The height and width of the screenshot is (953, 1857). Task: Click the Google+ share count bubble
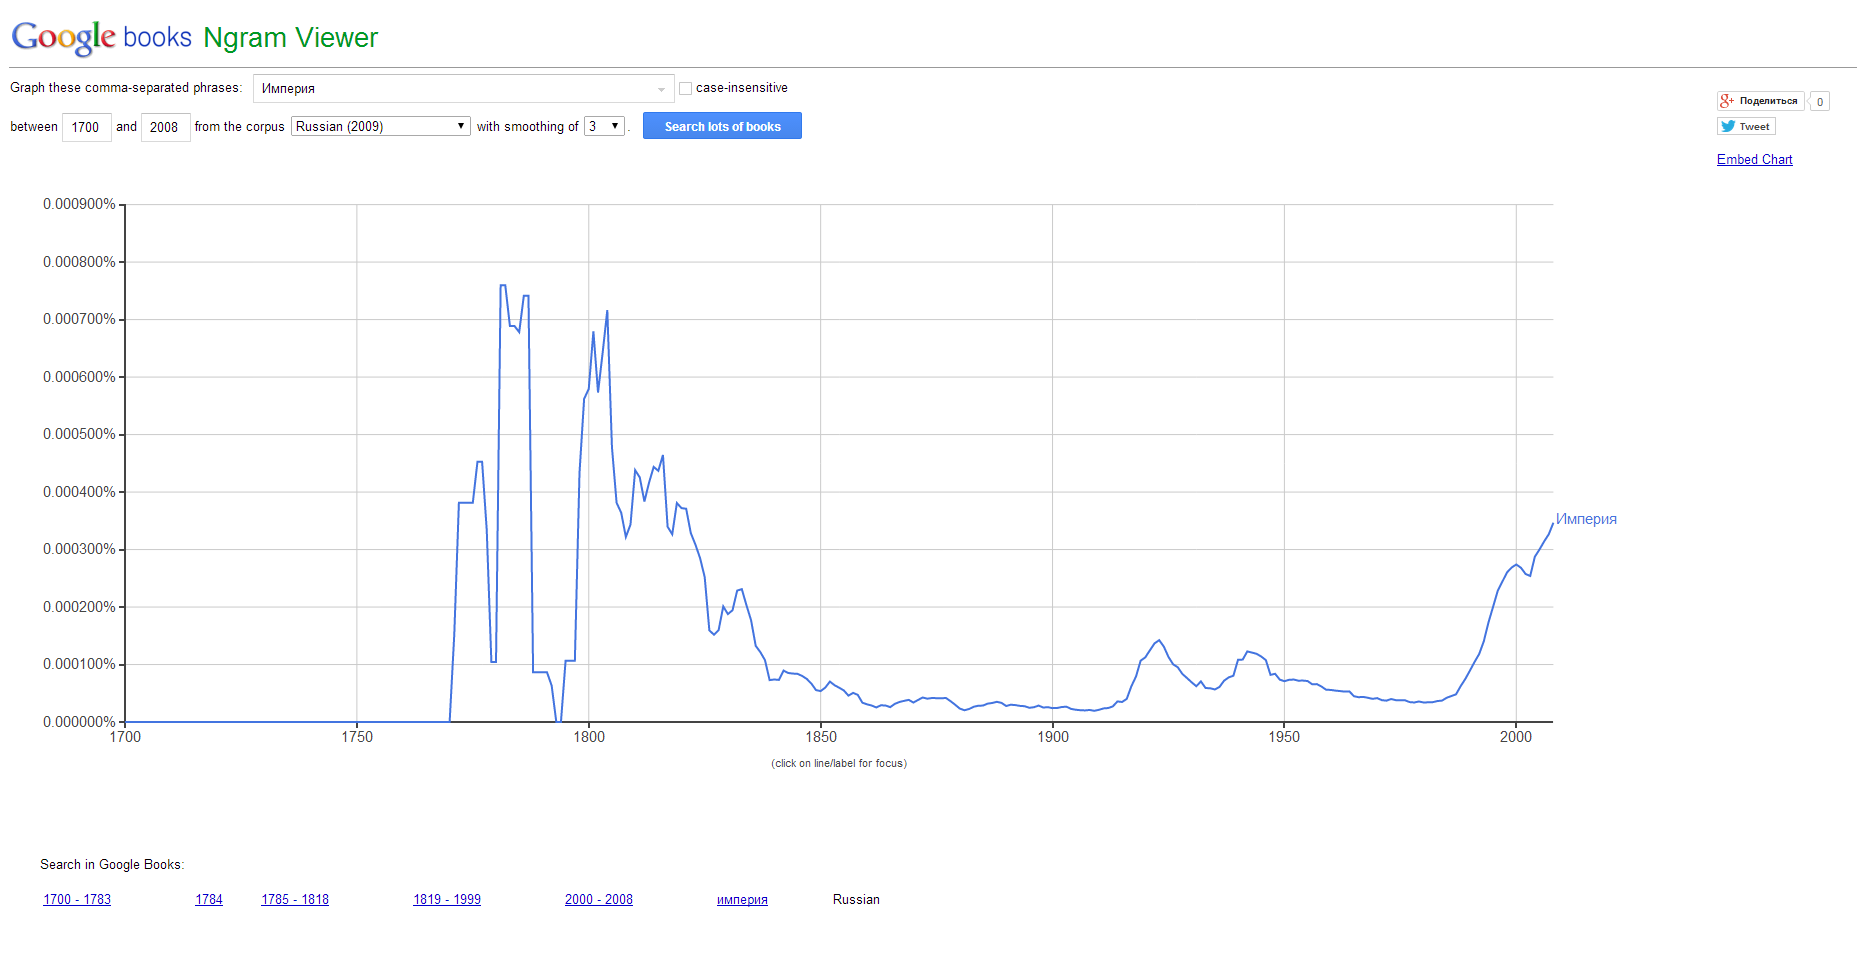coord(1820,102)
